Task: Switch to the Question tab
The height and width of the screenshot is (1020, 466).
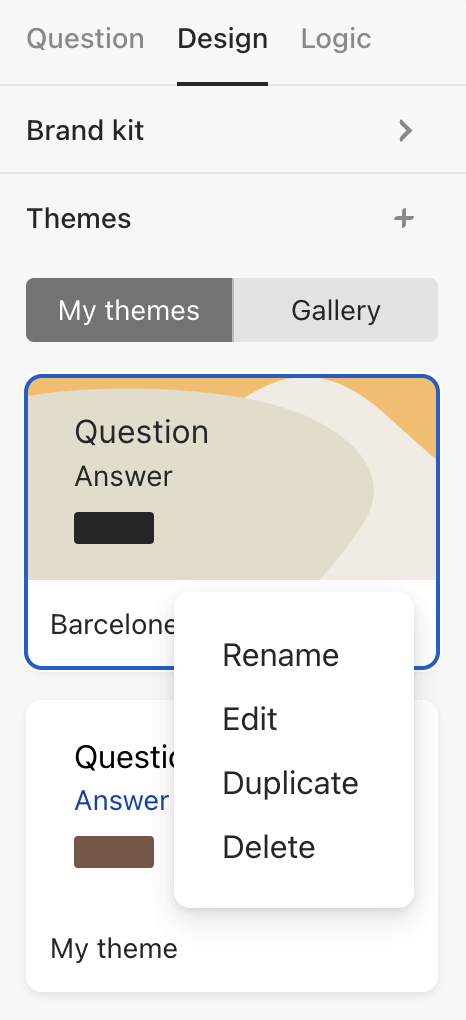Action: pos(85,39)
